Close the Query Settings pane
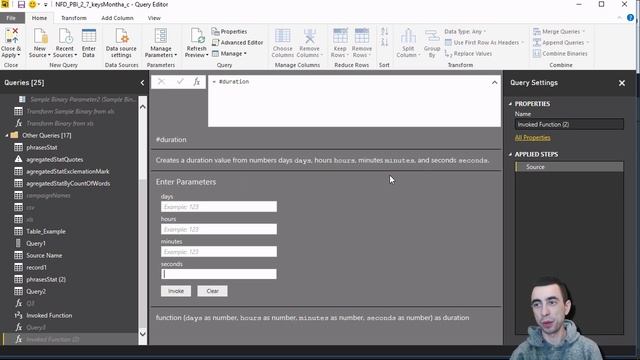Viewport: 640px width, 360px height. point(622,83)
